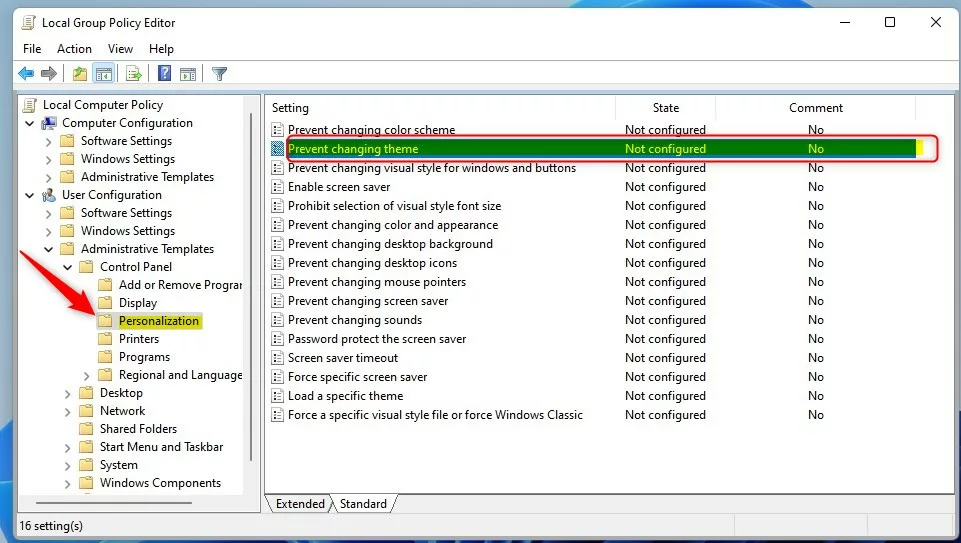Expand the Windows Components tree node
The height and width of the screenshot is (543, 961).
67,484
